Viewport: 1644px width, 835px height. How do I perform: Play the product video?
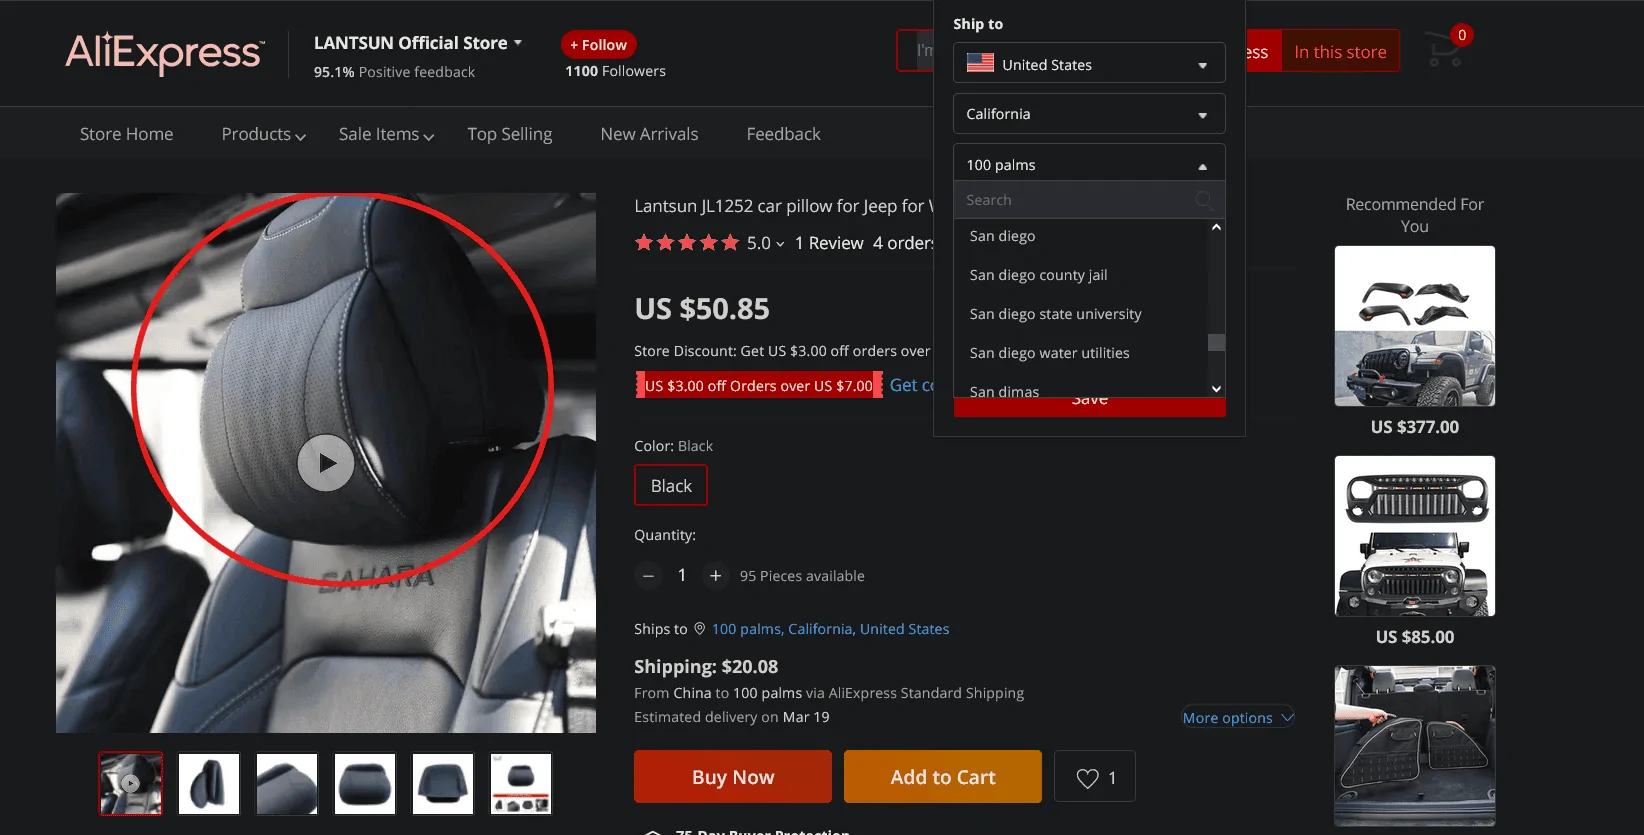tap(326, 463)
